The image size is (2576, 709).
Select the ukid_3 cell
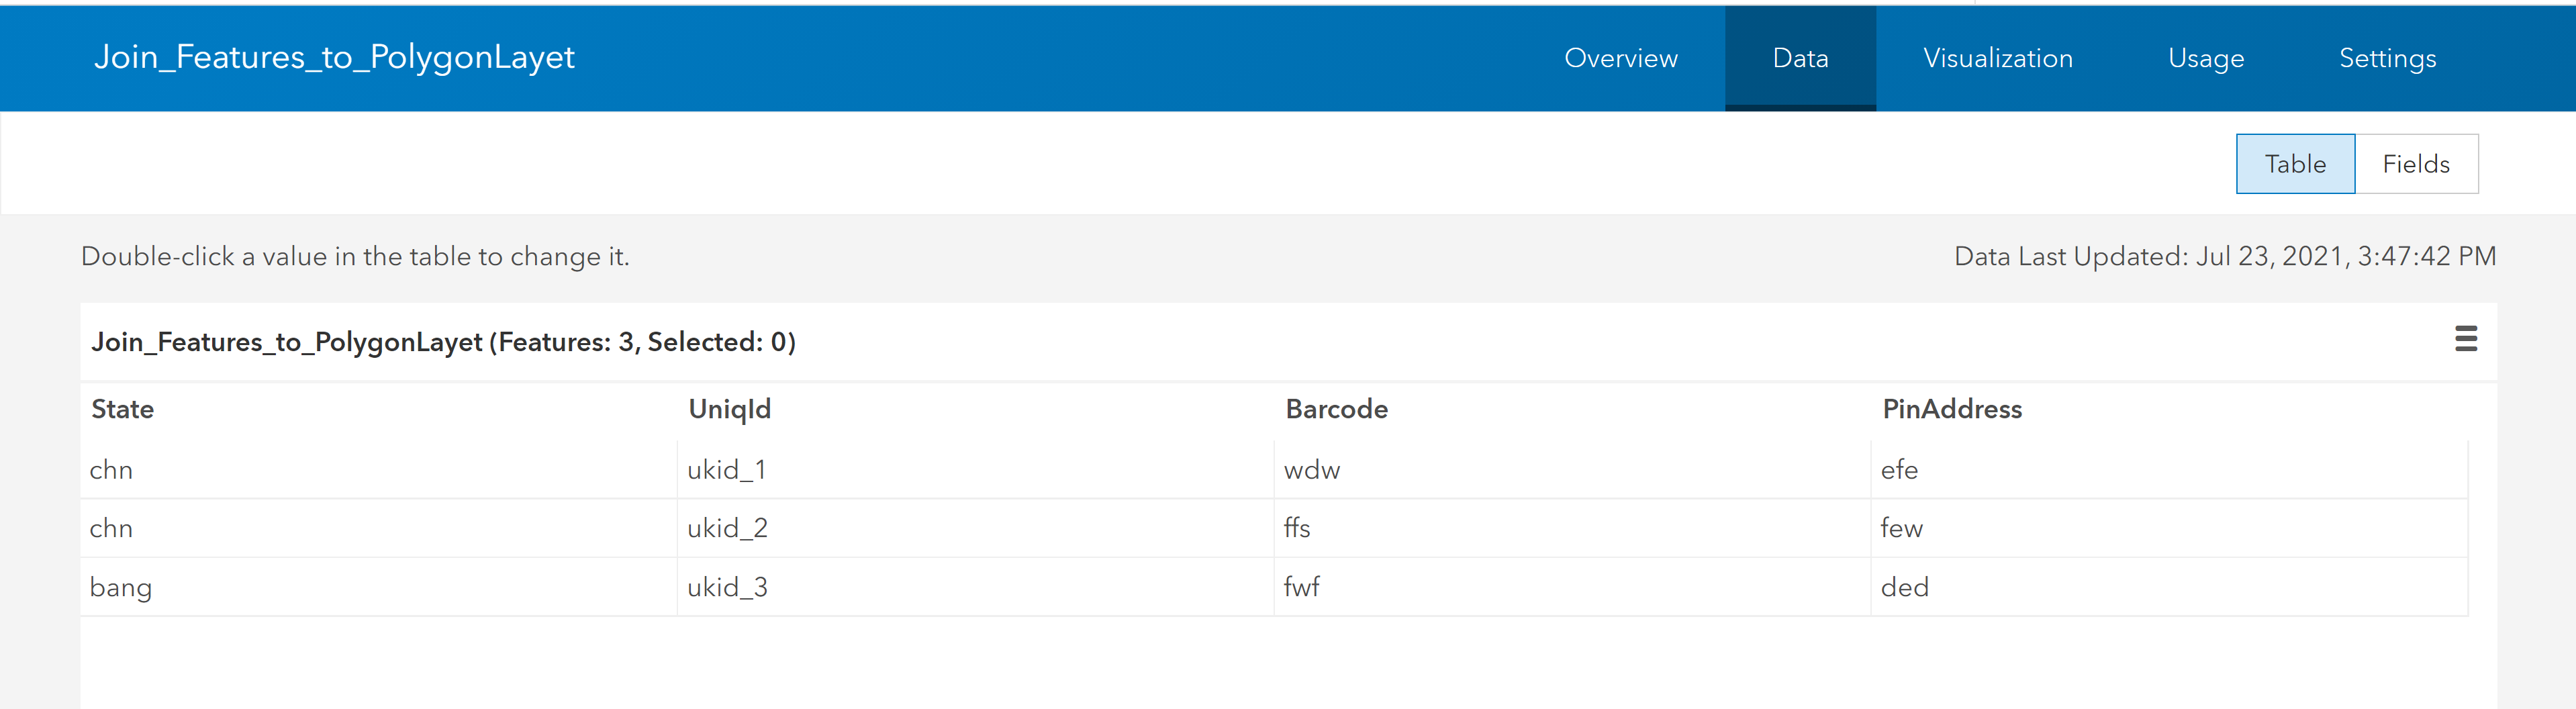coord(727,587)
